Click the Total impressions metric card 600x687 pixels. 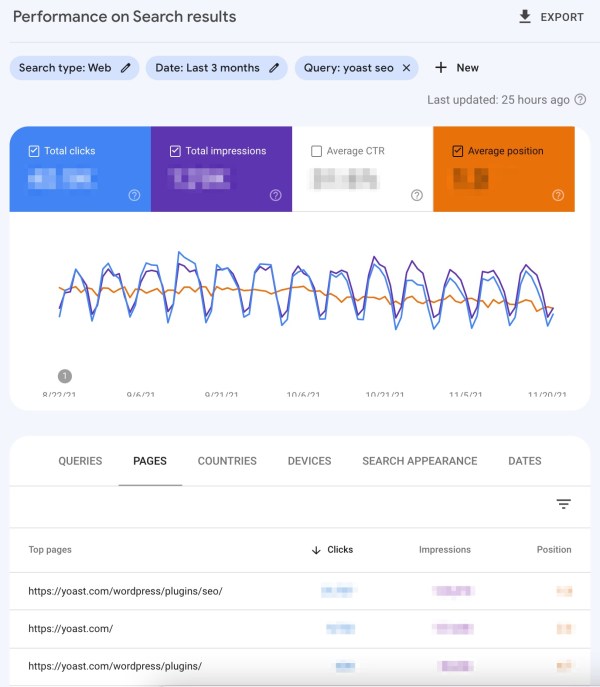click(221, 169)
